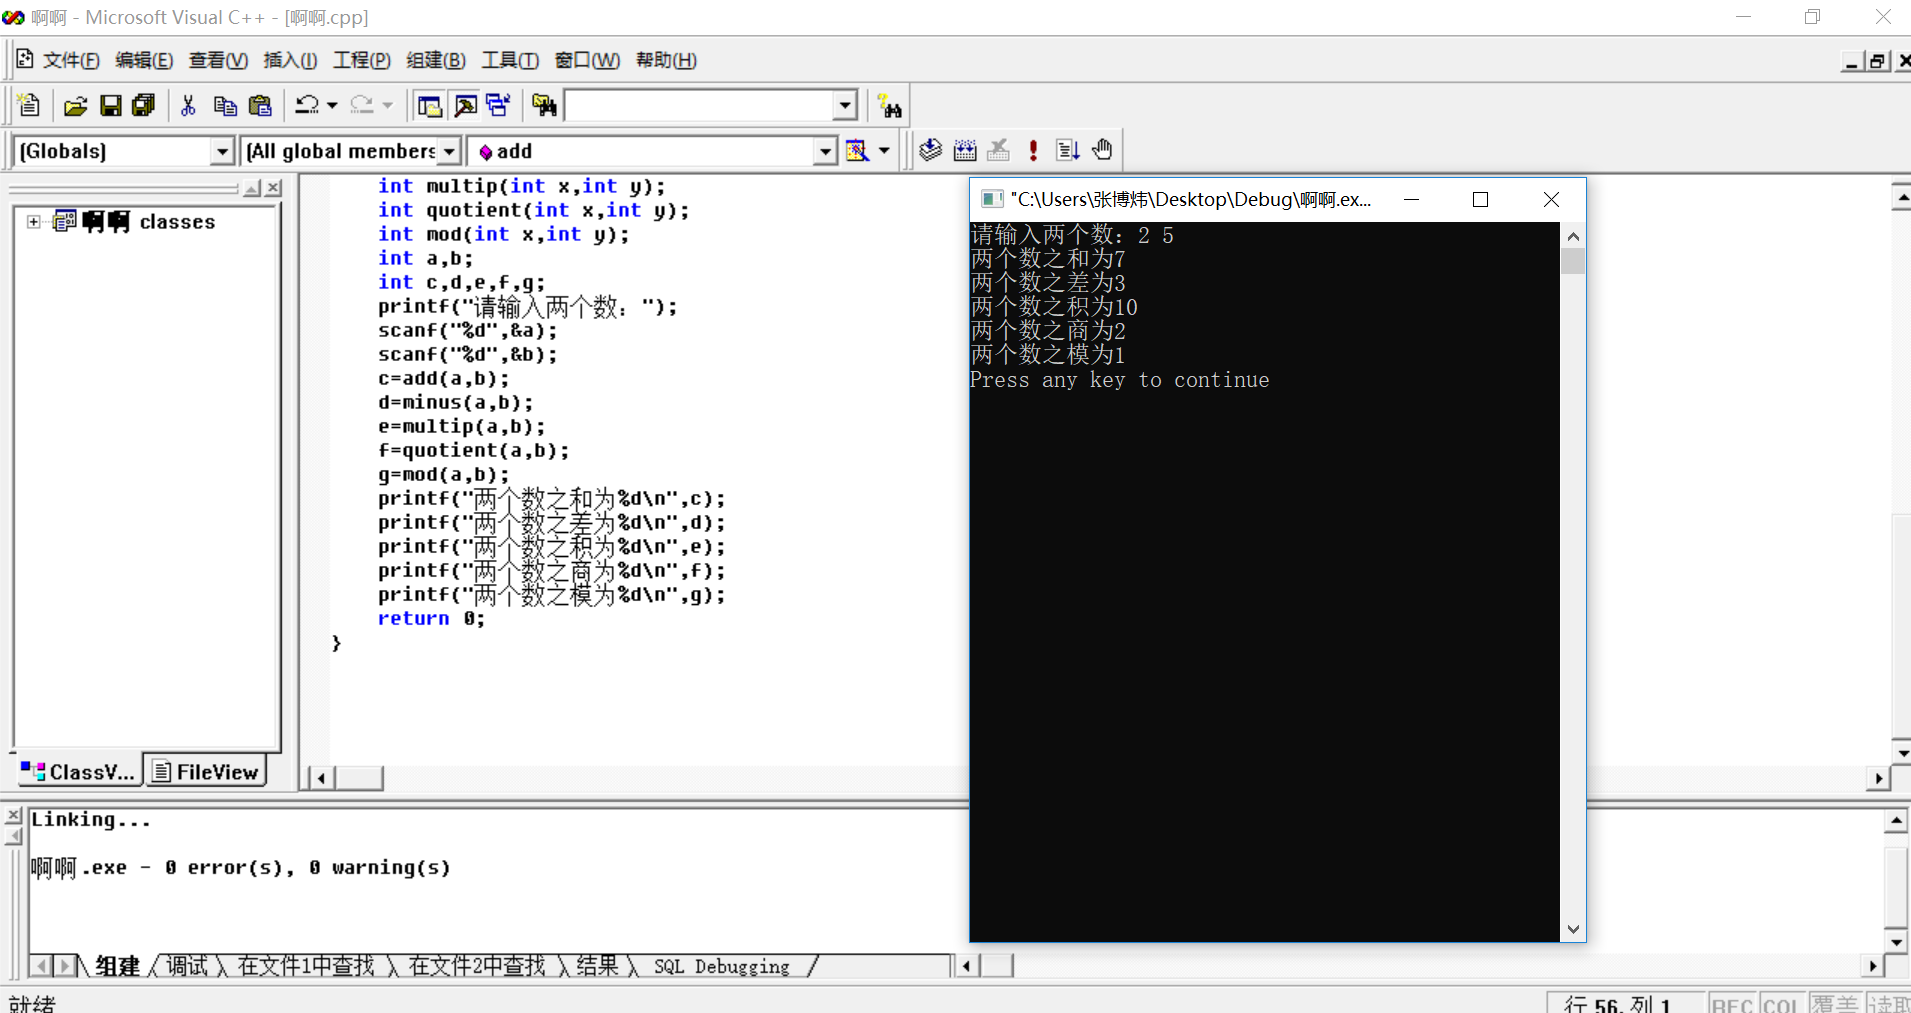Open the (Globals) class dropdown
The width and height of the screenshot is (1911, 1013).
pos(223,151)
